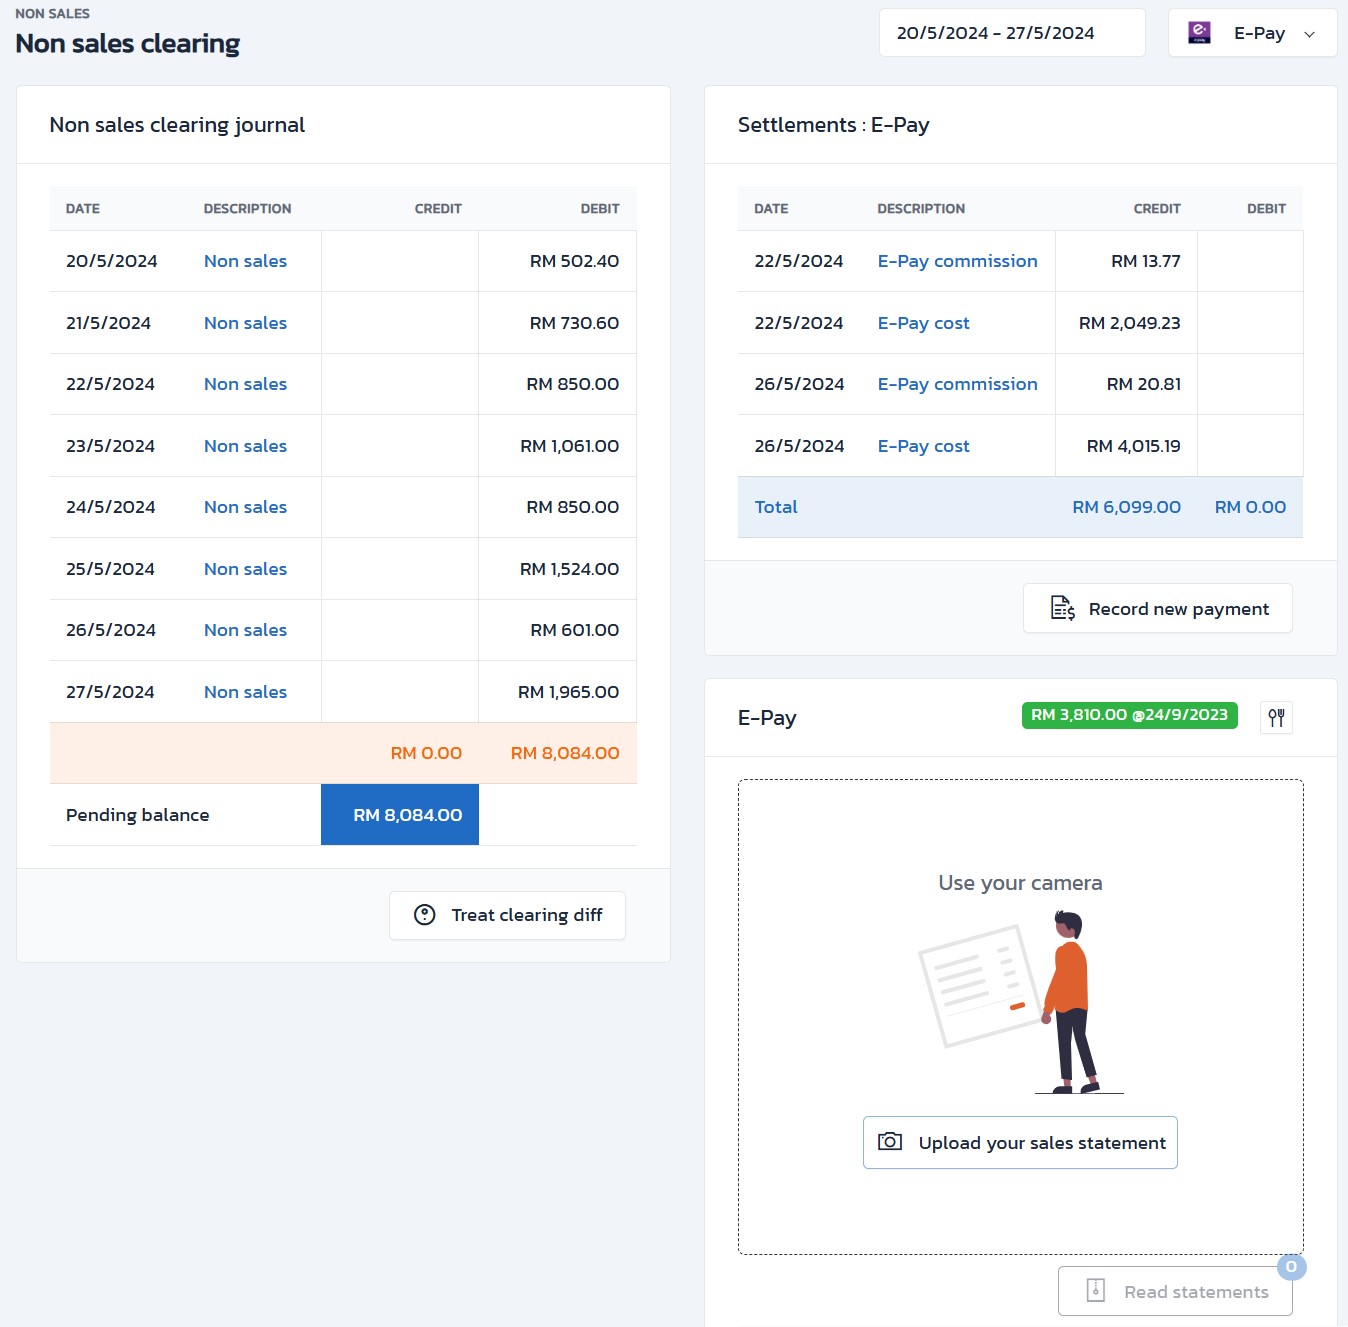
Task: Click the fork and spoon icon button
Action: (1276, 717)
